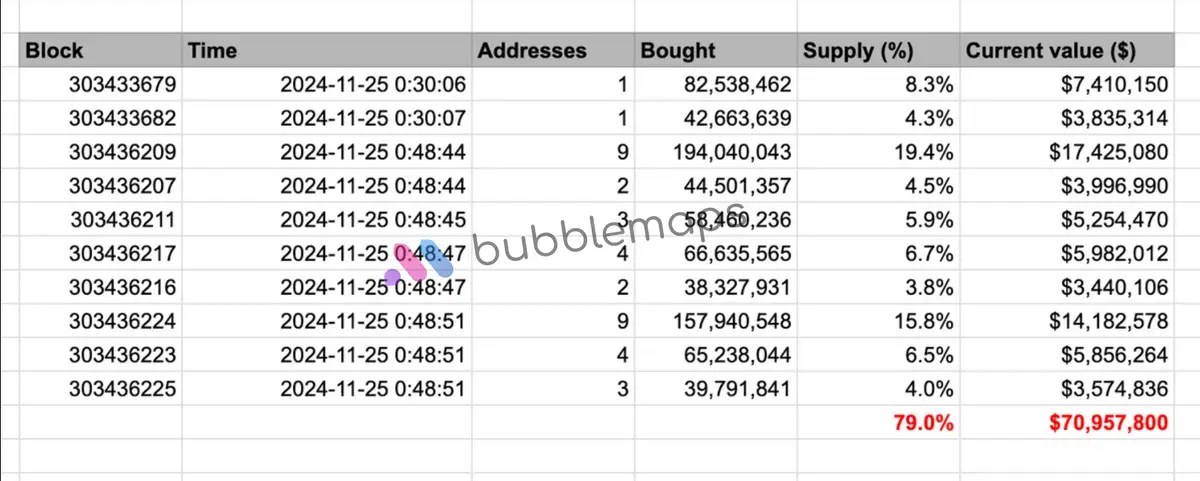
Task: Click the bubblemaps logo icon
Action: tap(421, 263)
